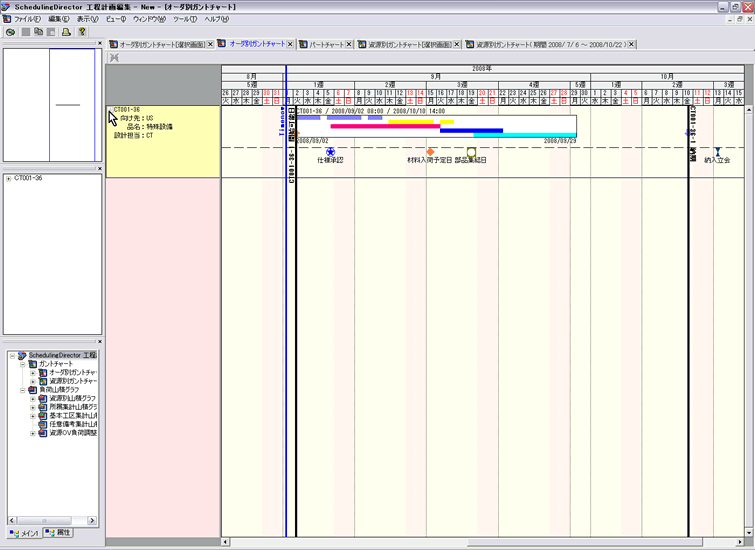Expand the 資源別山積グラフ tree node
This screenshot has height=550, width=755.
tap(33, 399)
